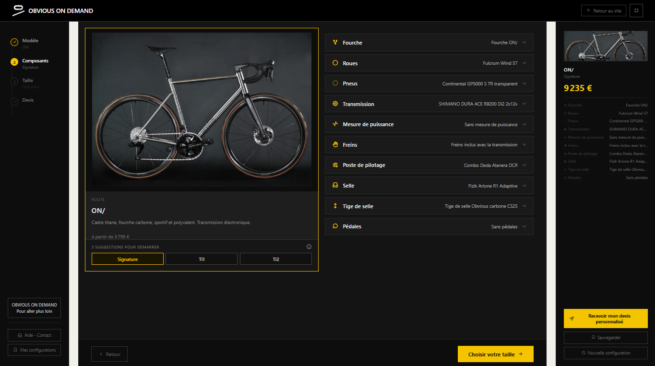This screenshot has width=655, height=366.
Task: Click the Obvious On Demand logo
Action: 53,10
